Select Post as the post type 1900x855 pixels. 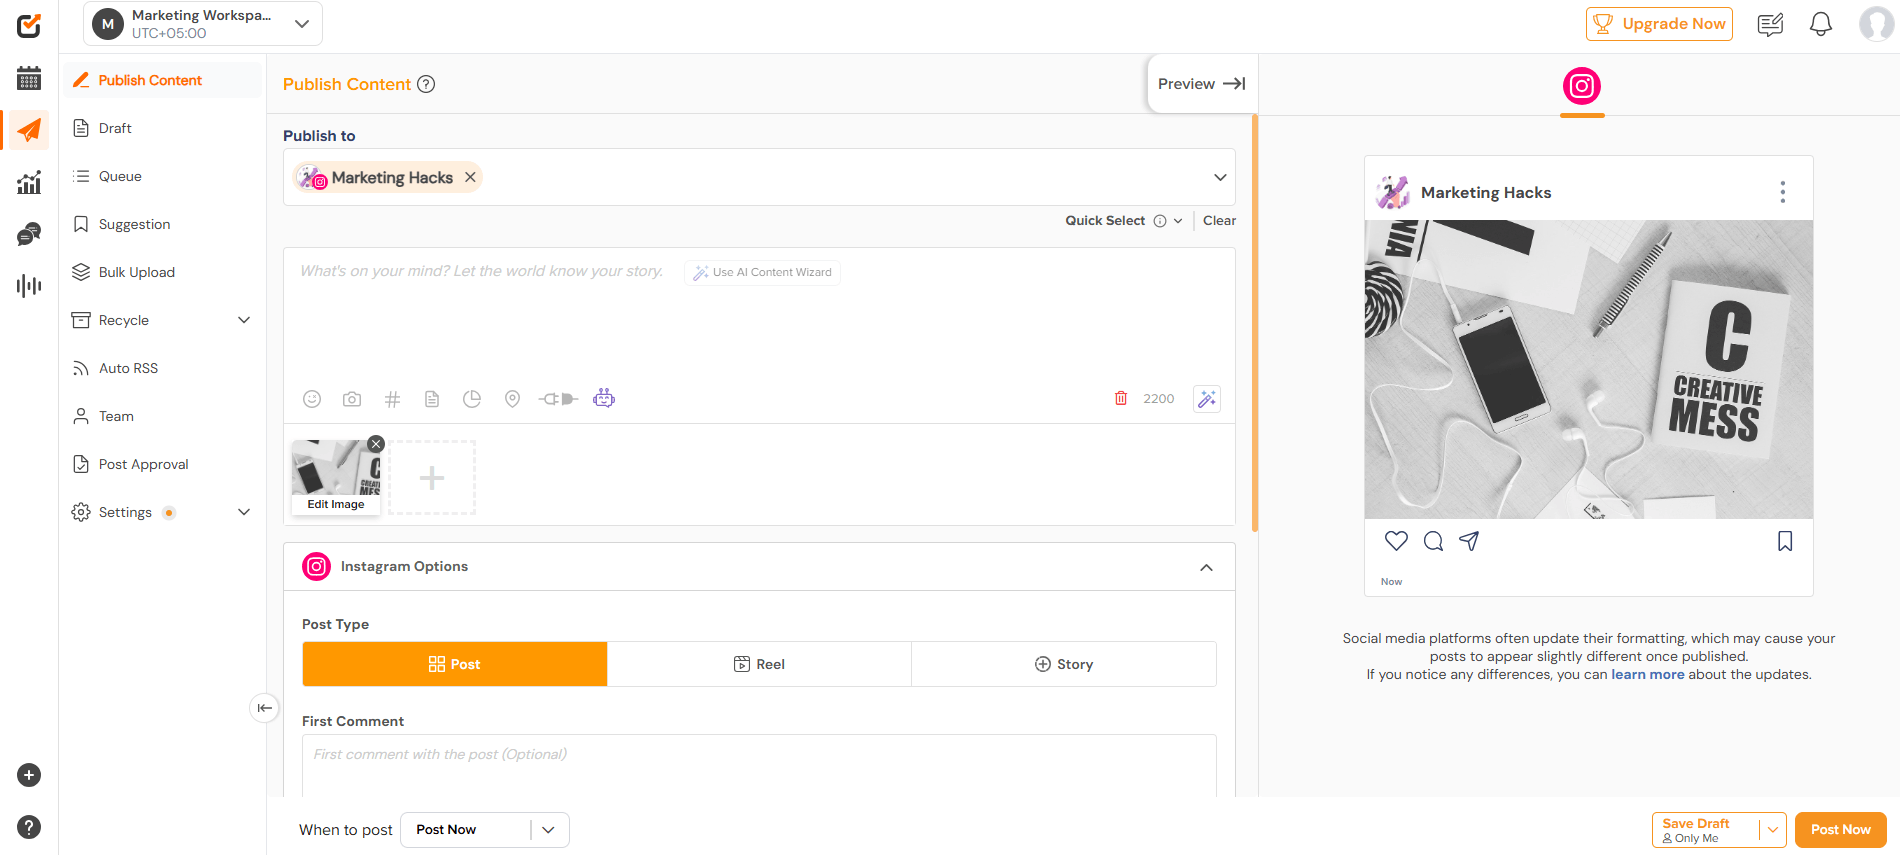pyautogui.click(x=455, y=664)
